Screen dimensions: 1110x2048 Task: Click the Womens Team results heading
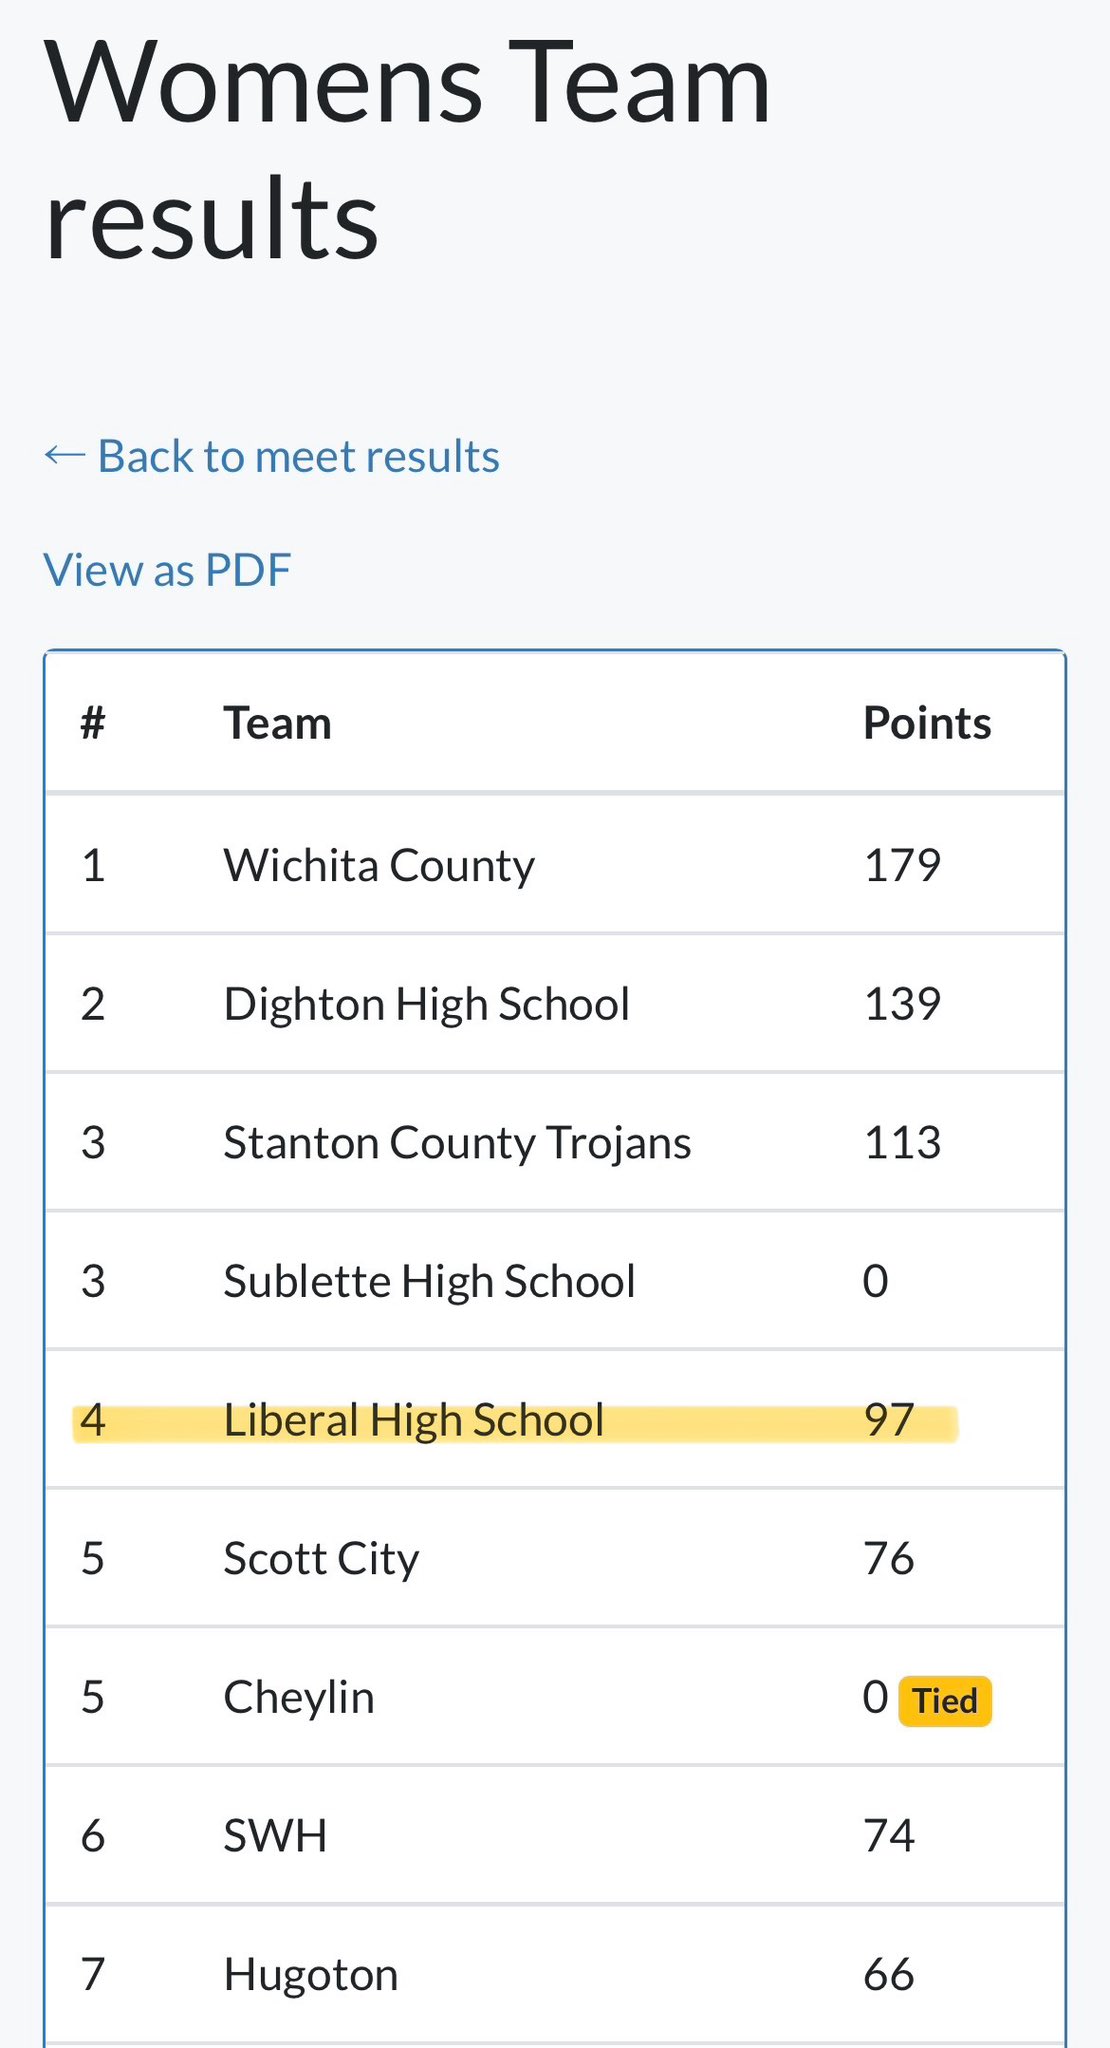[407, 150]
